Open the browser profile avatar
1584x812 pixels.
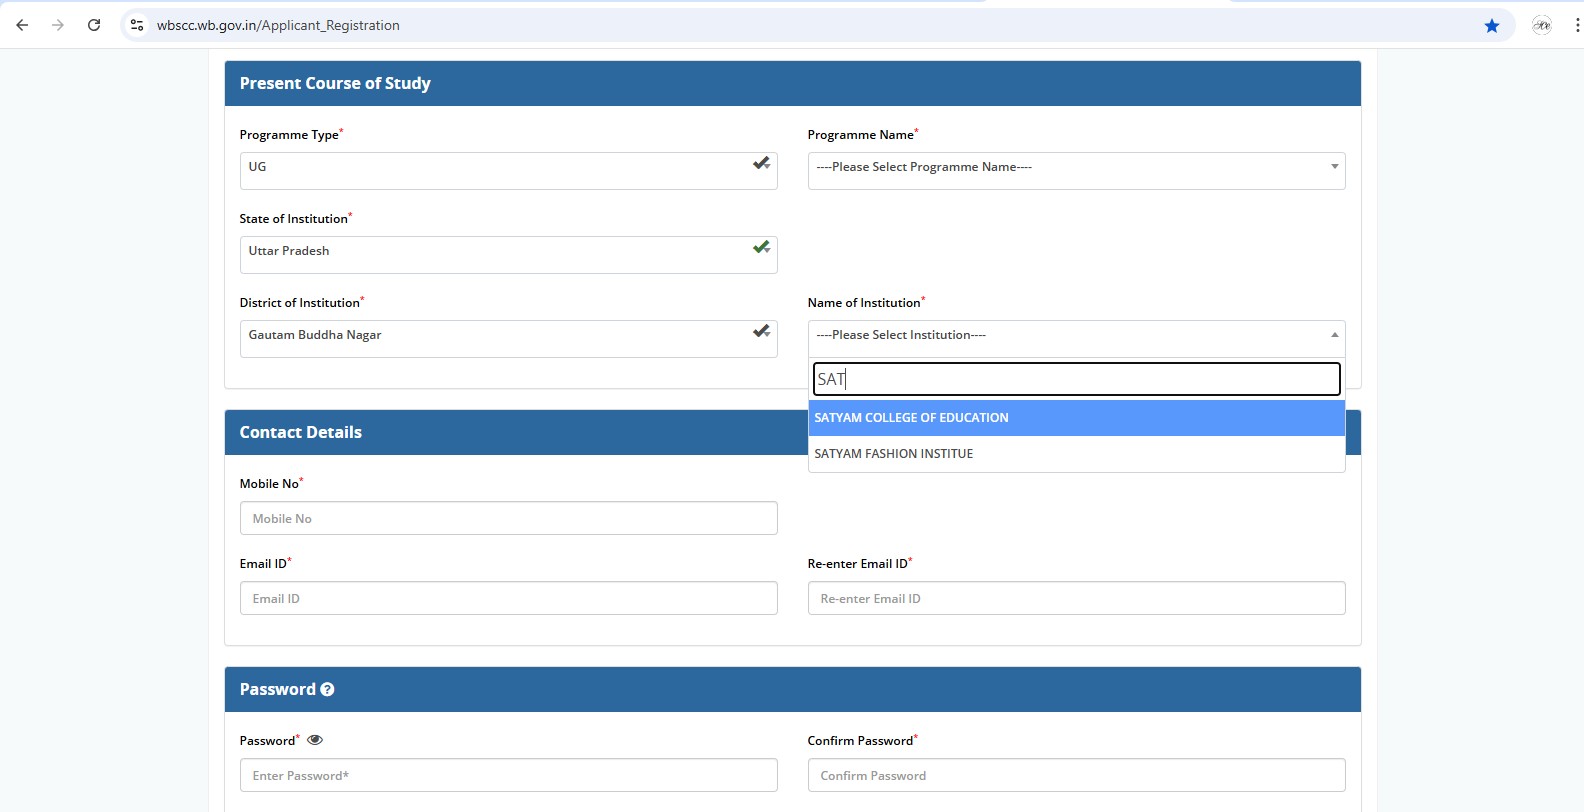[x=1541, y=26]
